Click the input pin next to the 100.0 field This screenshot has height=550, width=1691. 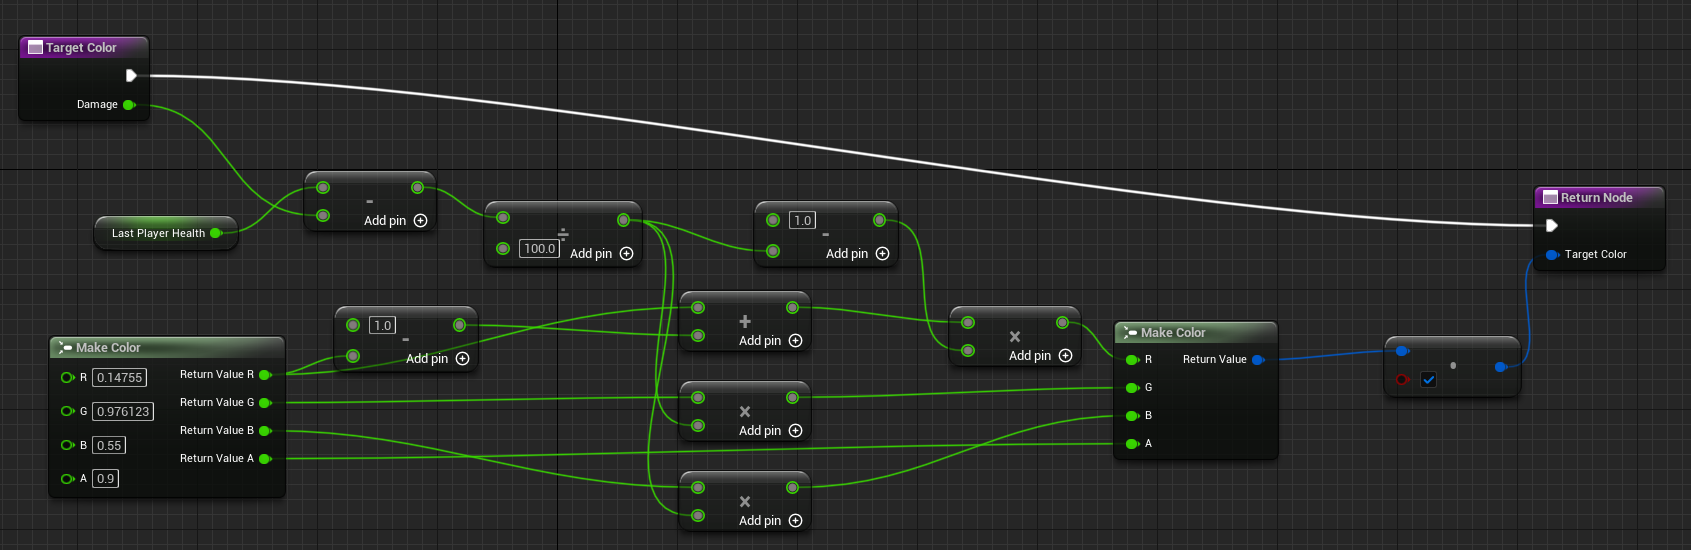tap(503, 248)
